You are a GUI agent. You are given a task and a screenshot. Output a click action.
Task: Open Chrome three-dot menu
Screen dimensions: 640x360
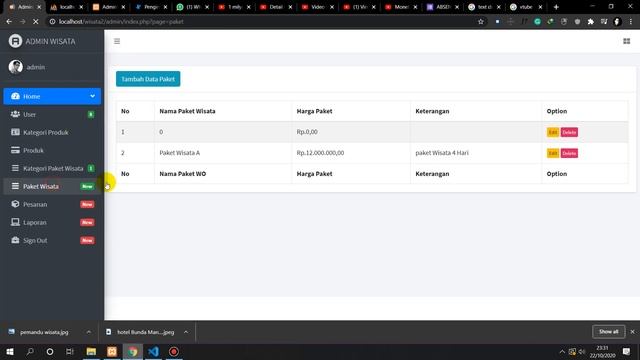coord(631,22)
